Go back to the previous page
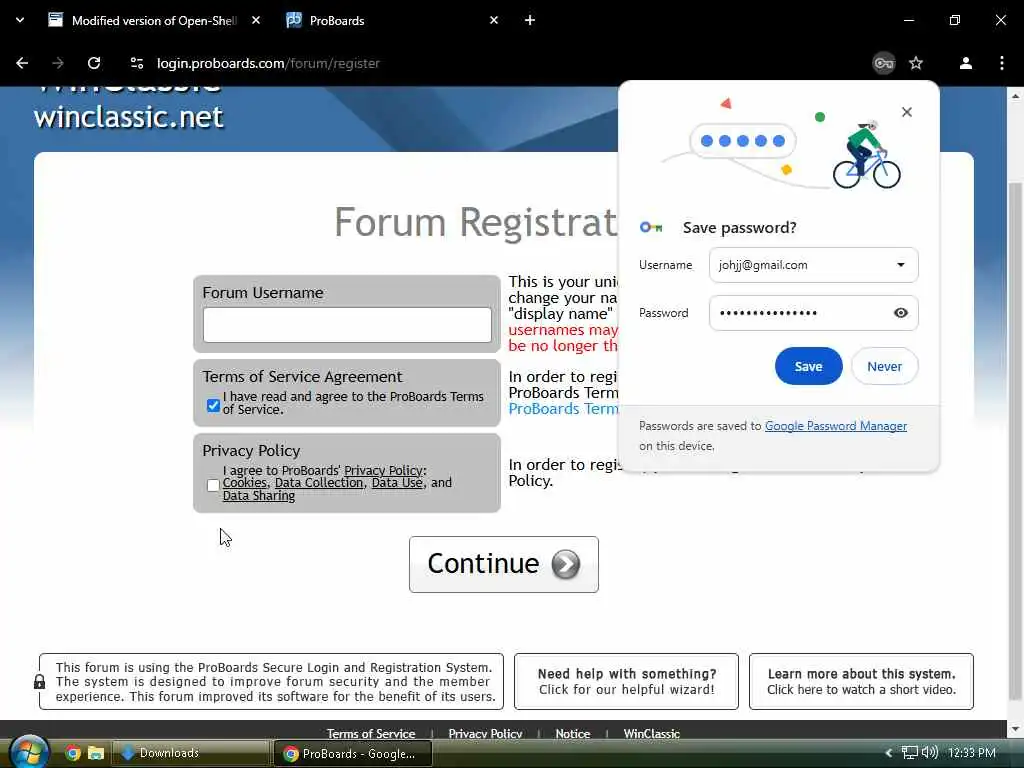Viewport: 1024px width, 768px height. 22,63
